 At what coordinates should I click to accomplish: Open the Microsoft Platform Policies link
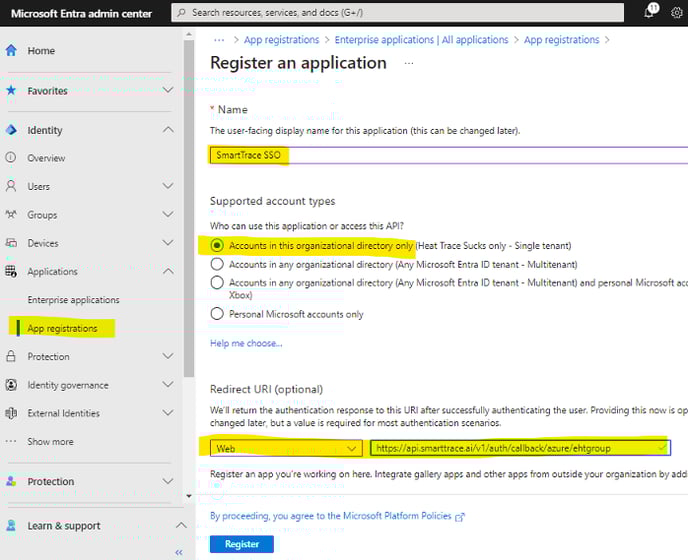[397, 516]
